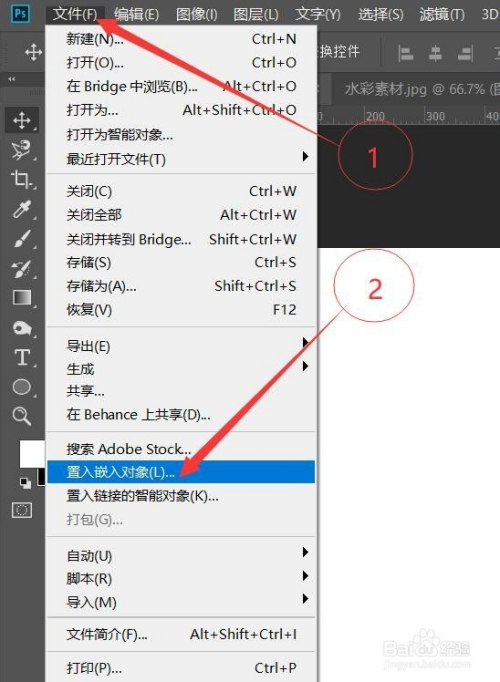Choose 置入链接的智能对象(K)... entry
Screen dimensions: 500x682
(181, 495)
